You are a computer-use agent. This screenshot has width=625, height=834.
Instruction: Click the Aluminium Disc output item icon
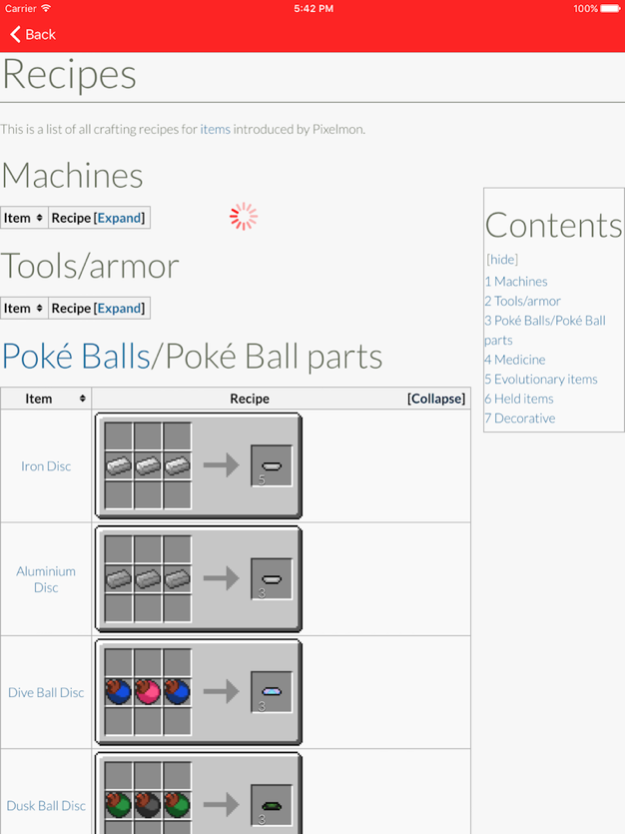tap(271, 579)
